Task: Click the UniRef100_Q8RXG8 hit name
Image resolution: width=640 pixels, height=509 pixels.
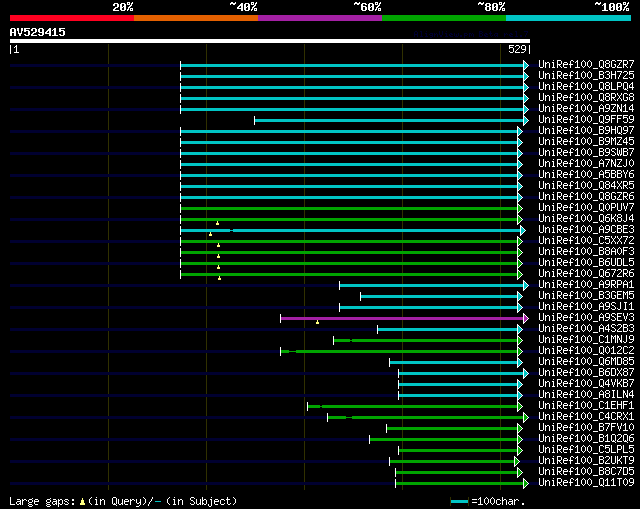Action: pos(586,98)
